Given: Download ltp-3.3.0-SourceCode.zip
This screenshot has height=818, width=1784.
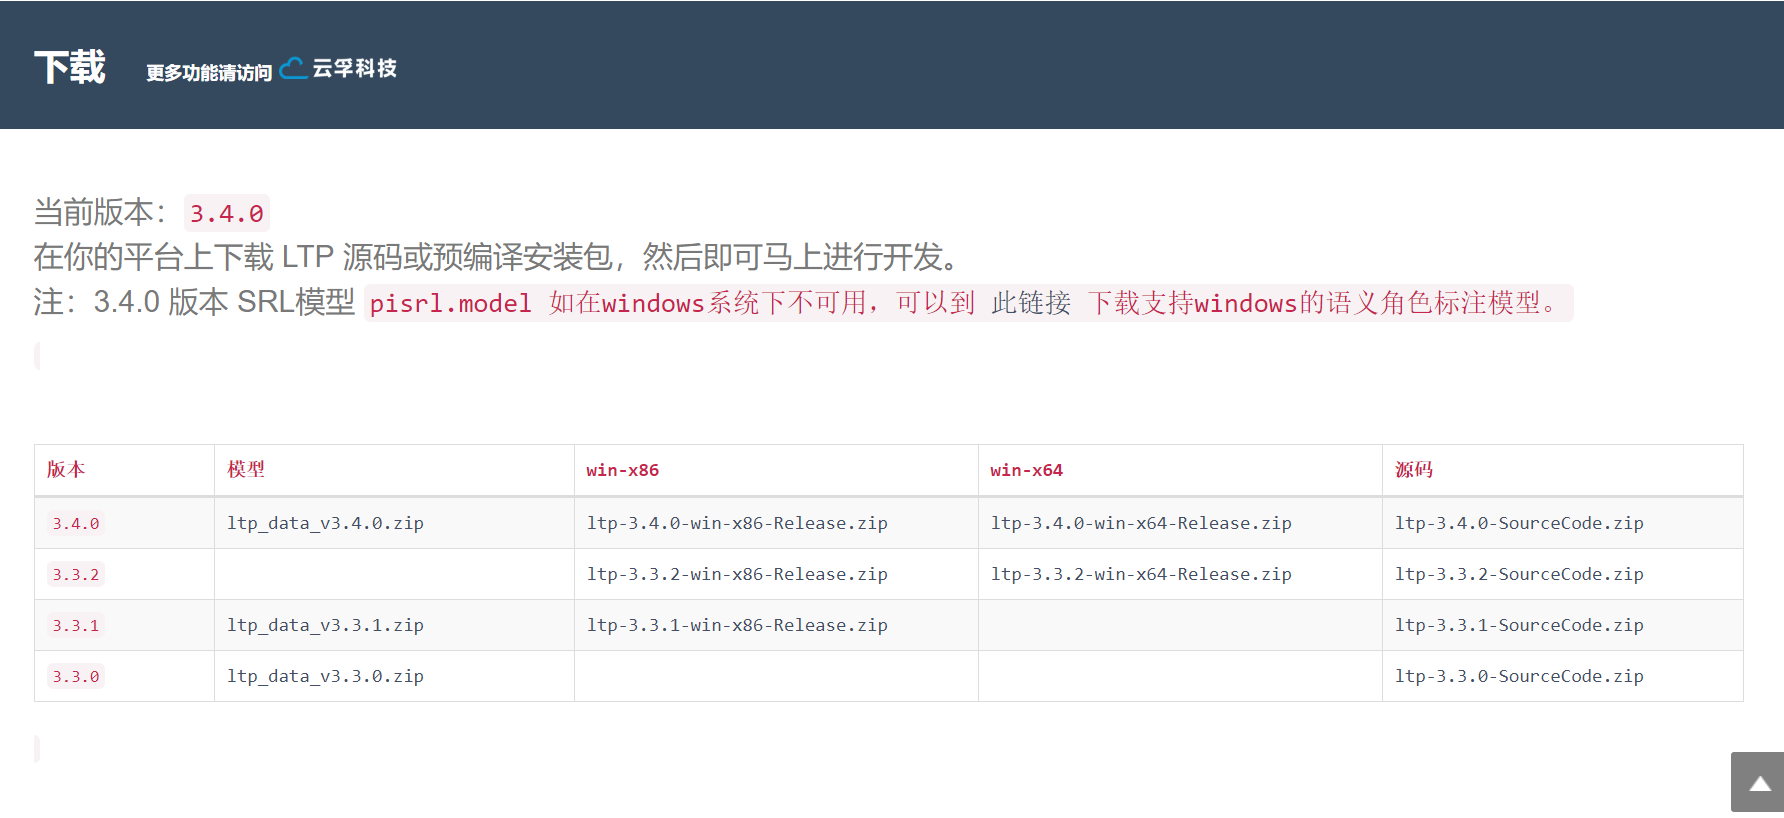Looking at the screenshot, I should pos(1519,676).
